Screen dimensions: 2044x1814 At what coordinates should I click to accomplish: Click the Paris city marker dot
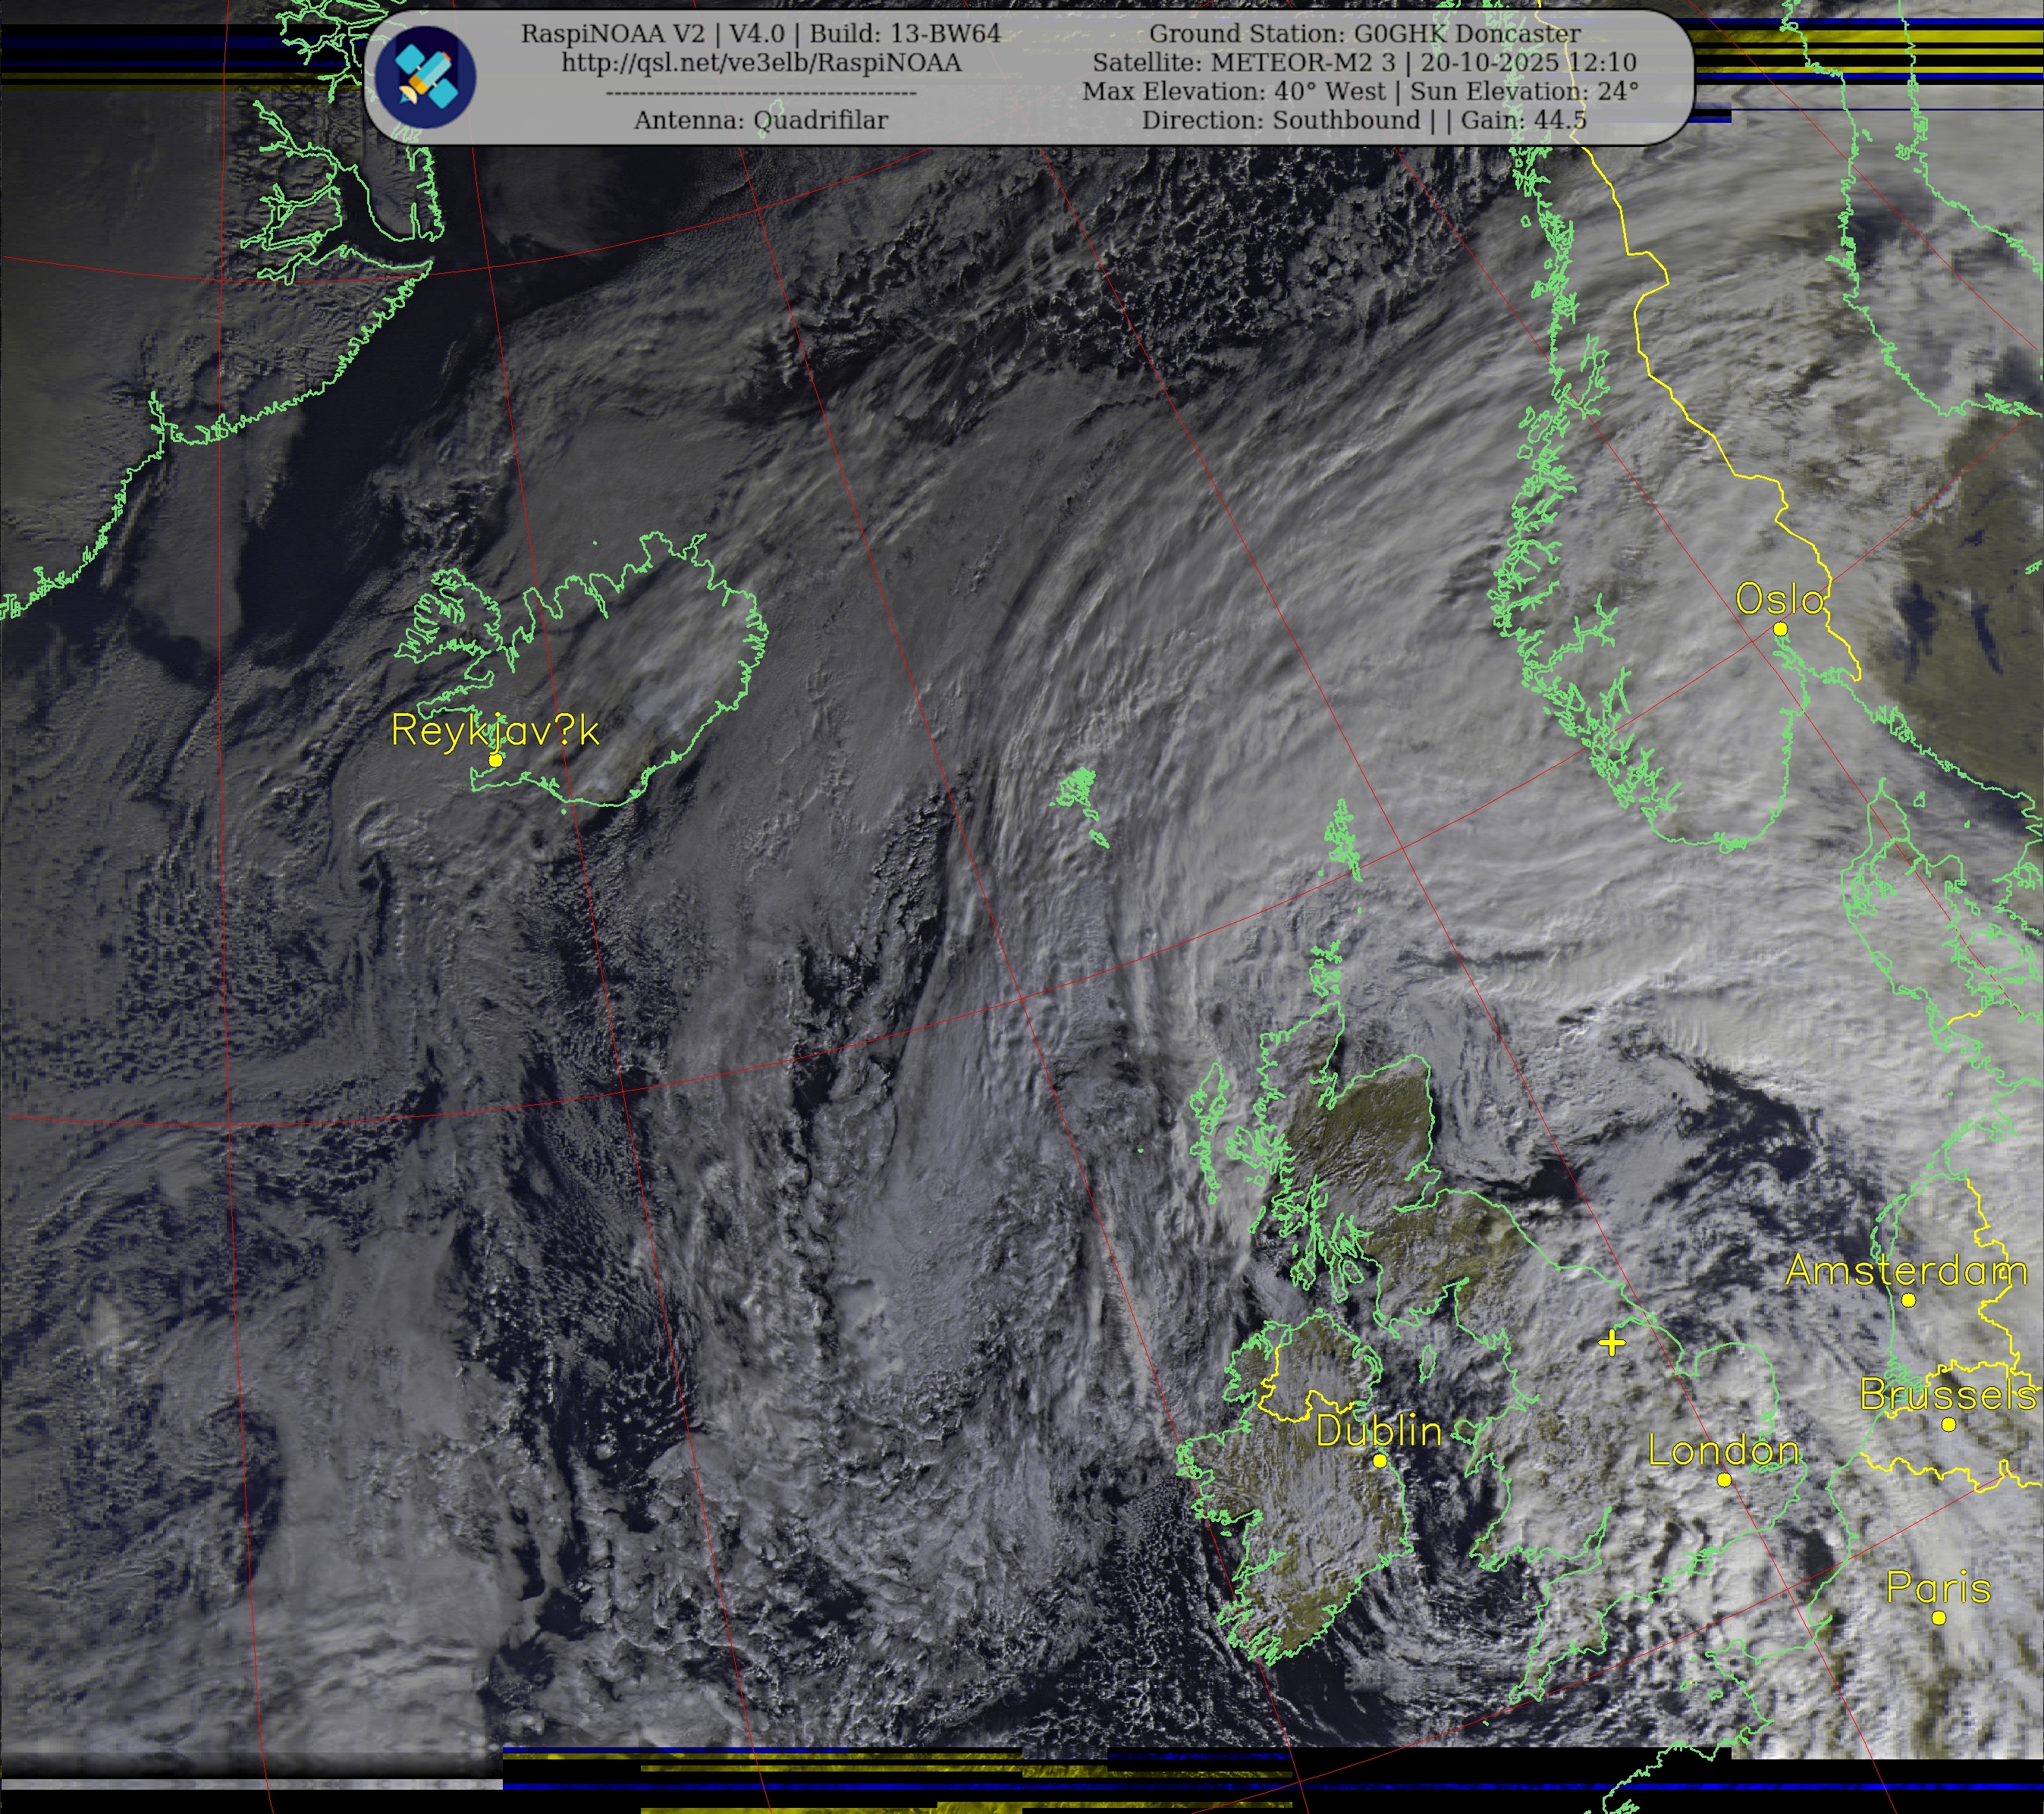point(1939,1618)
